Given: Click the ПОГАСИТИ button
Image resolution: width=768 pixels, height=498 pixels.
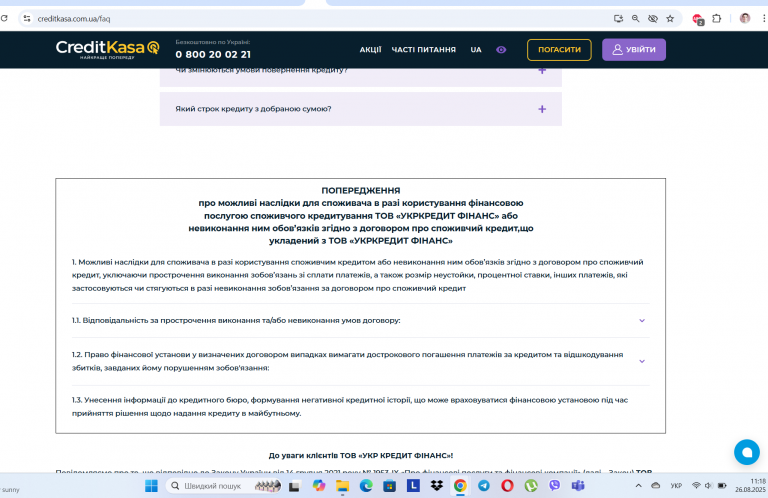Looking at the screenshot, I should click(559, 49).
